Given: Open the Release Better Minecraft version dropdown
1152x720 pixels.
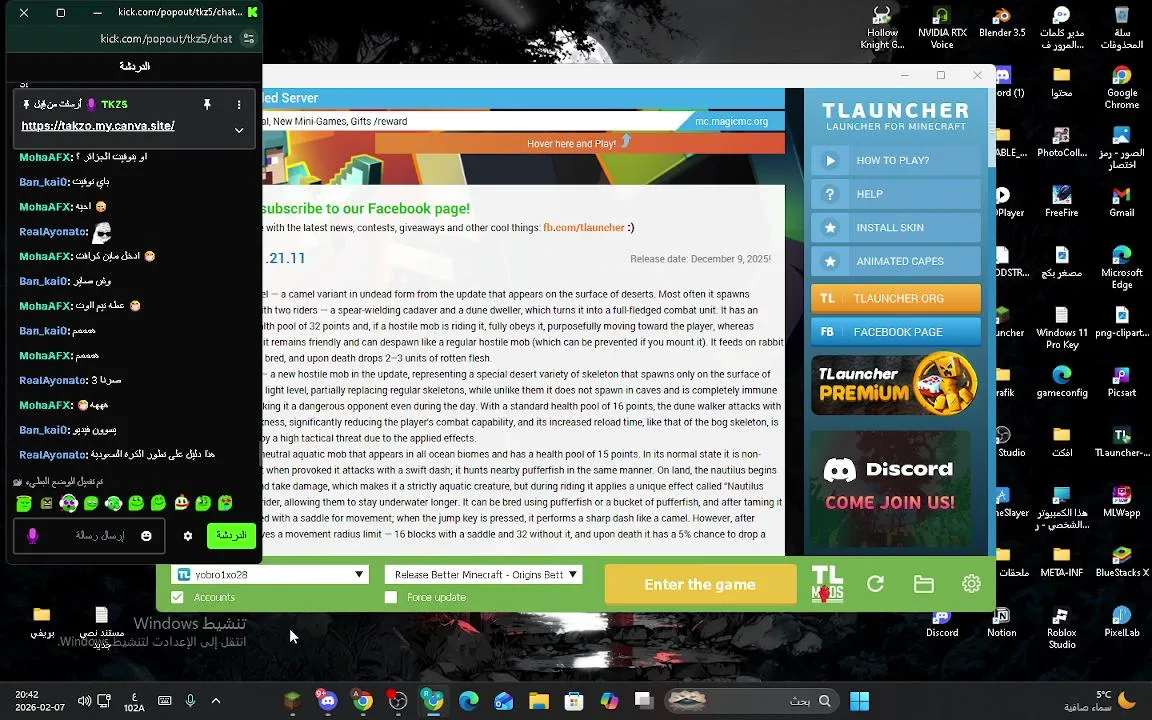Looking at the screenshot, I should [x=483, y=575].
